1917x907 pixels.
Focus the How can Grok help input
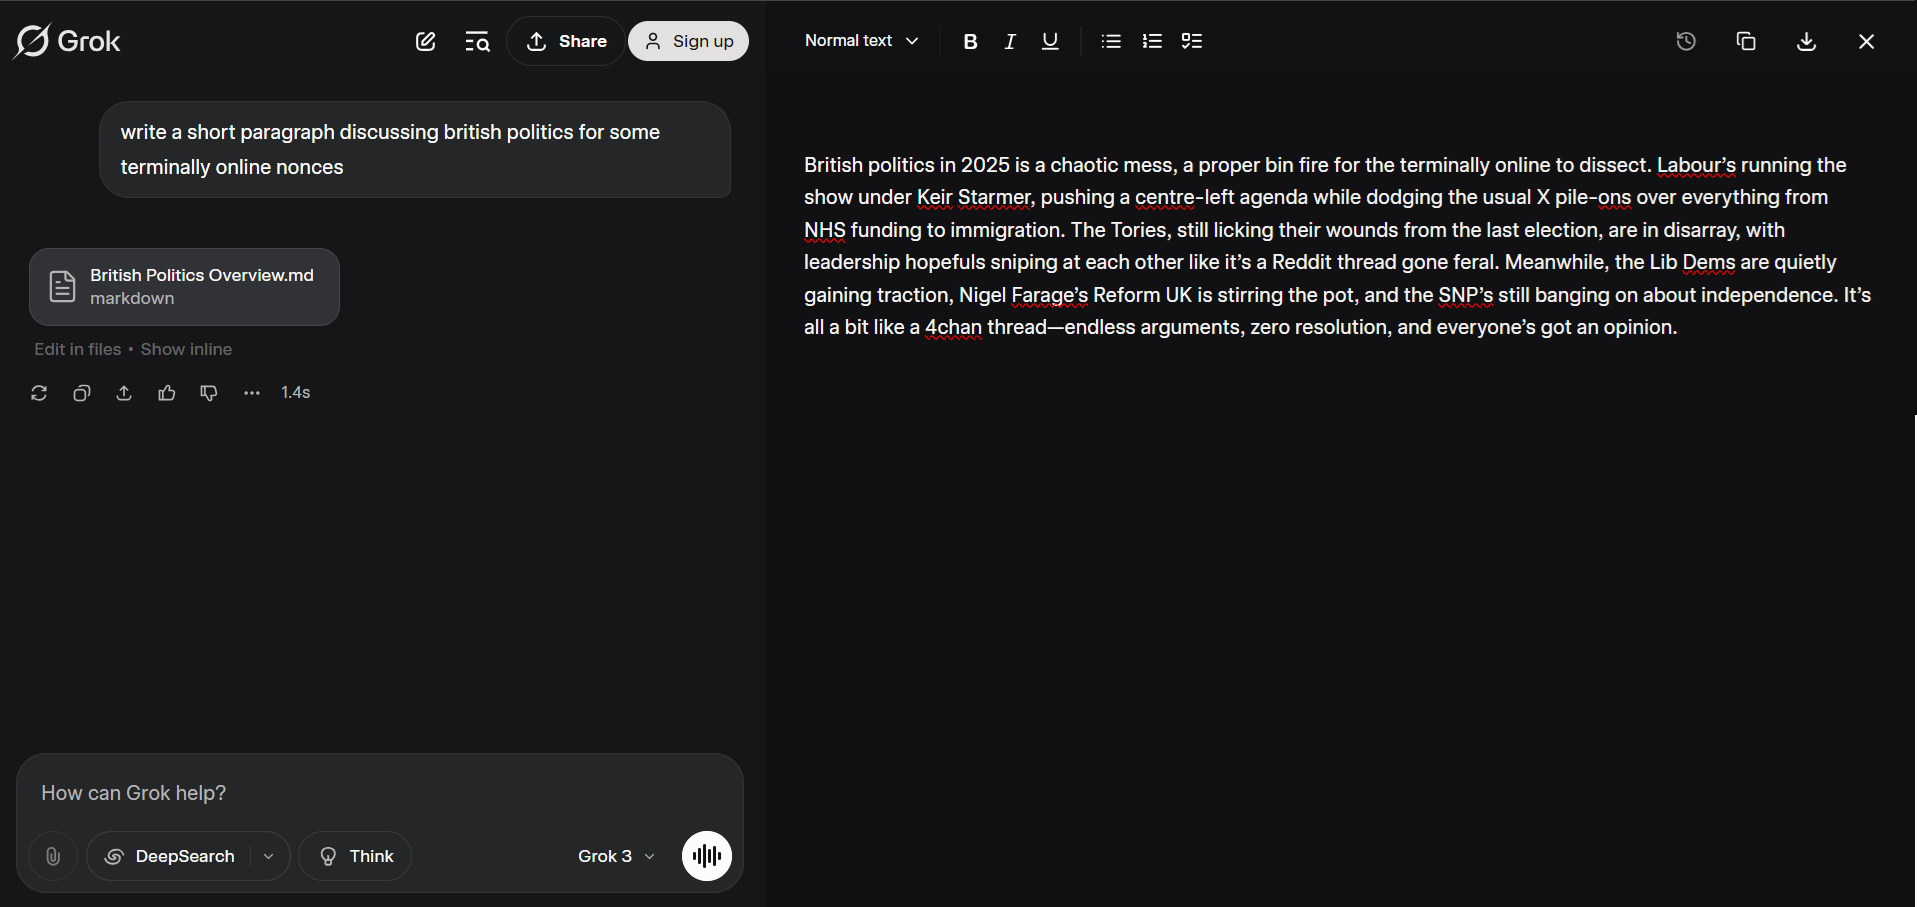(380, 793)
